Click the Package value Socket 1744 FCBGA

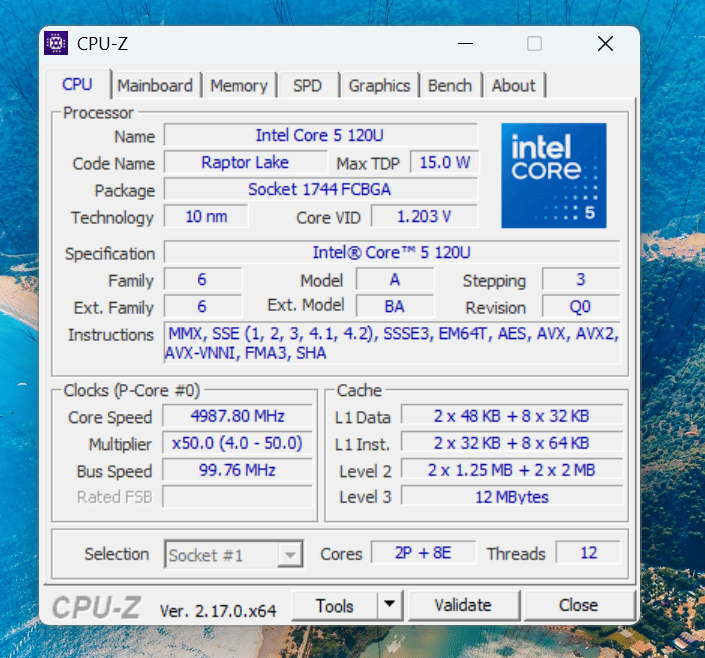[320, 189]
